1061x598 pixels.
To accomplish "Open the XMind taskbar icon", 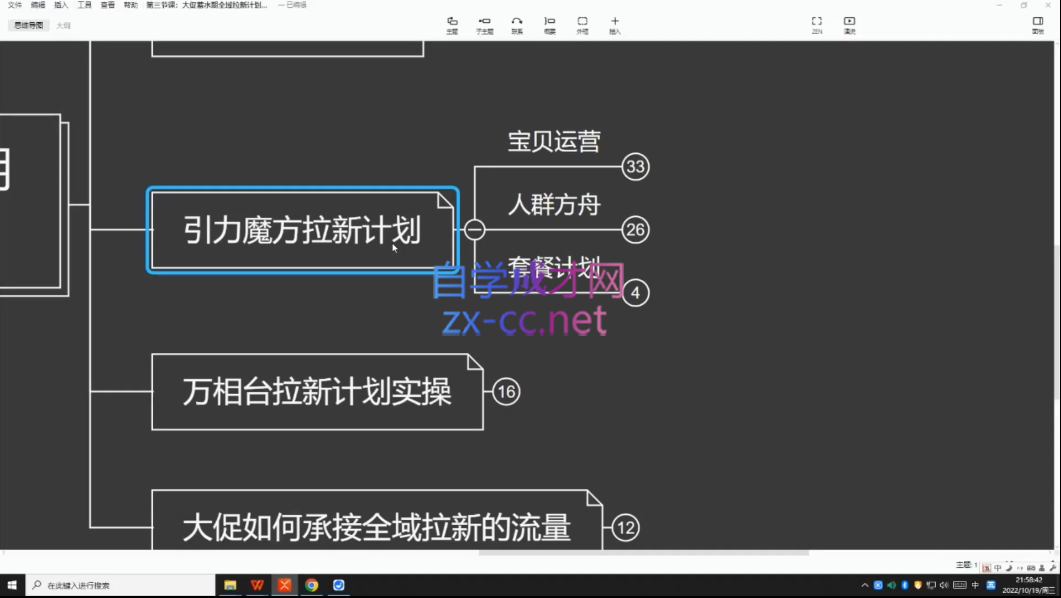I will 284,585.
